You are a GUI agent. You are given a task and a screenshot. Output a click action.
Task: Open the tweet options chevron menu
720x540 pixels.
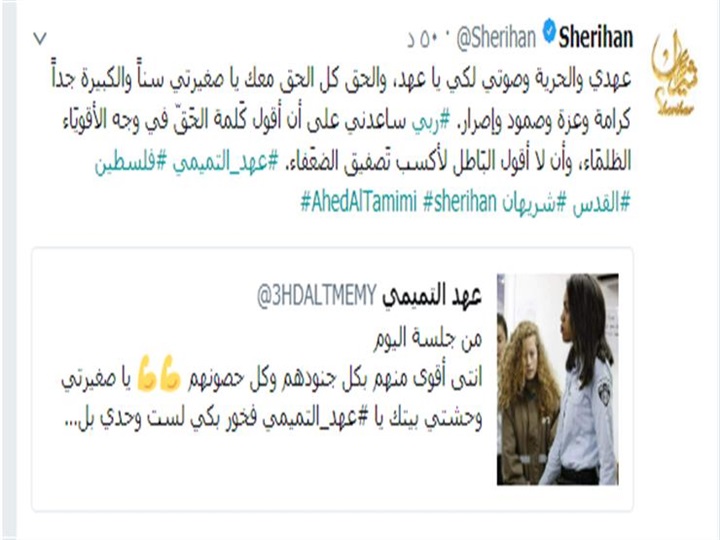coord(40,39)
